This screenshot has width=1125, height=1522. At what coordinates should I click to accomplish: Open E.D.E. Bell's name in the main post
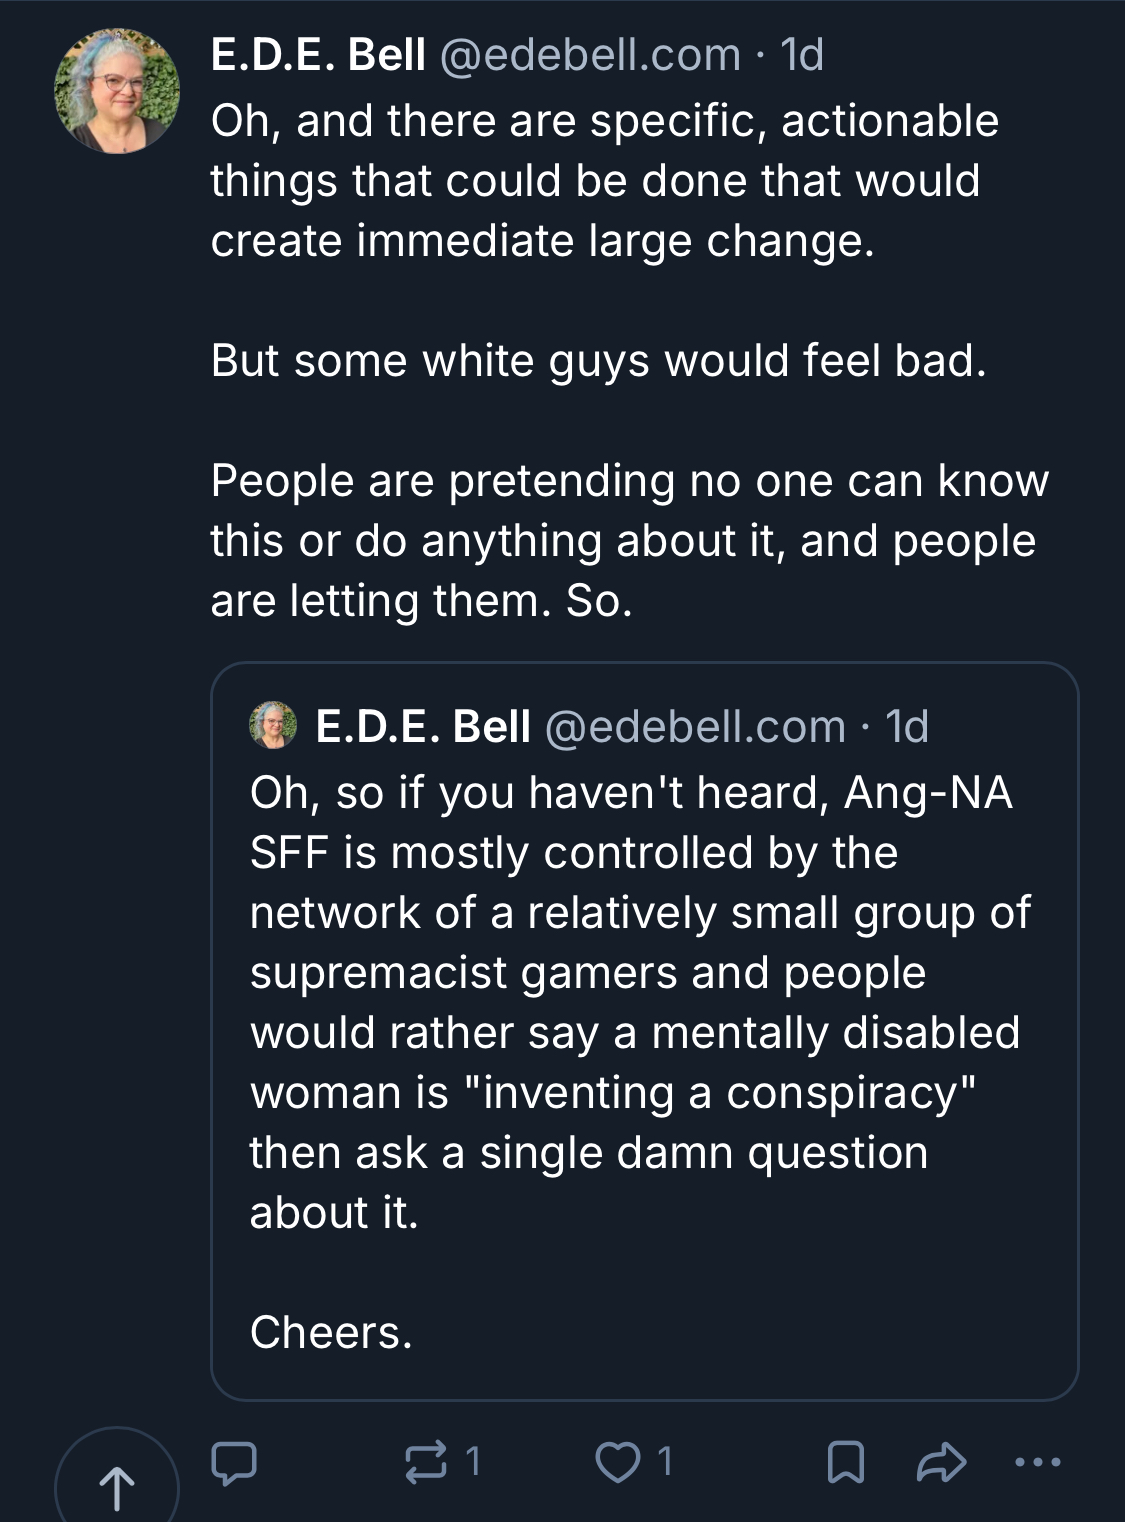click(x=318, y=54)
